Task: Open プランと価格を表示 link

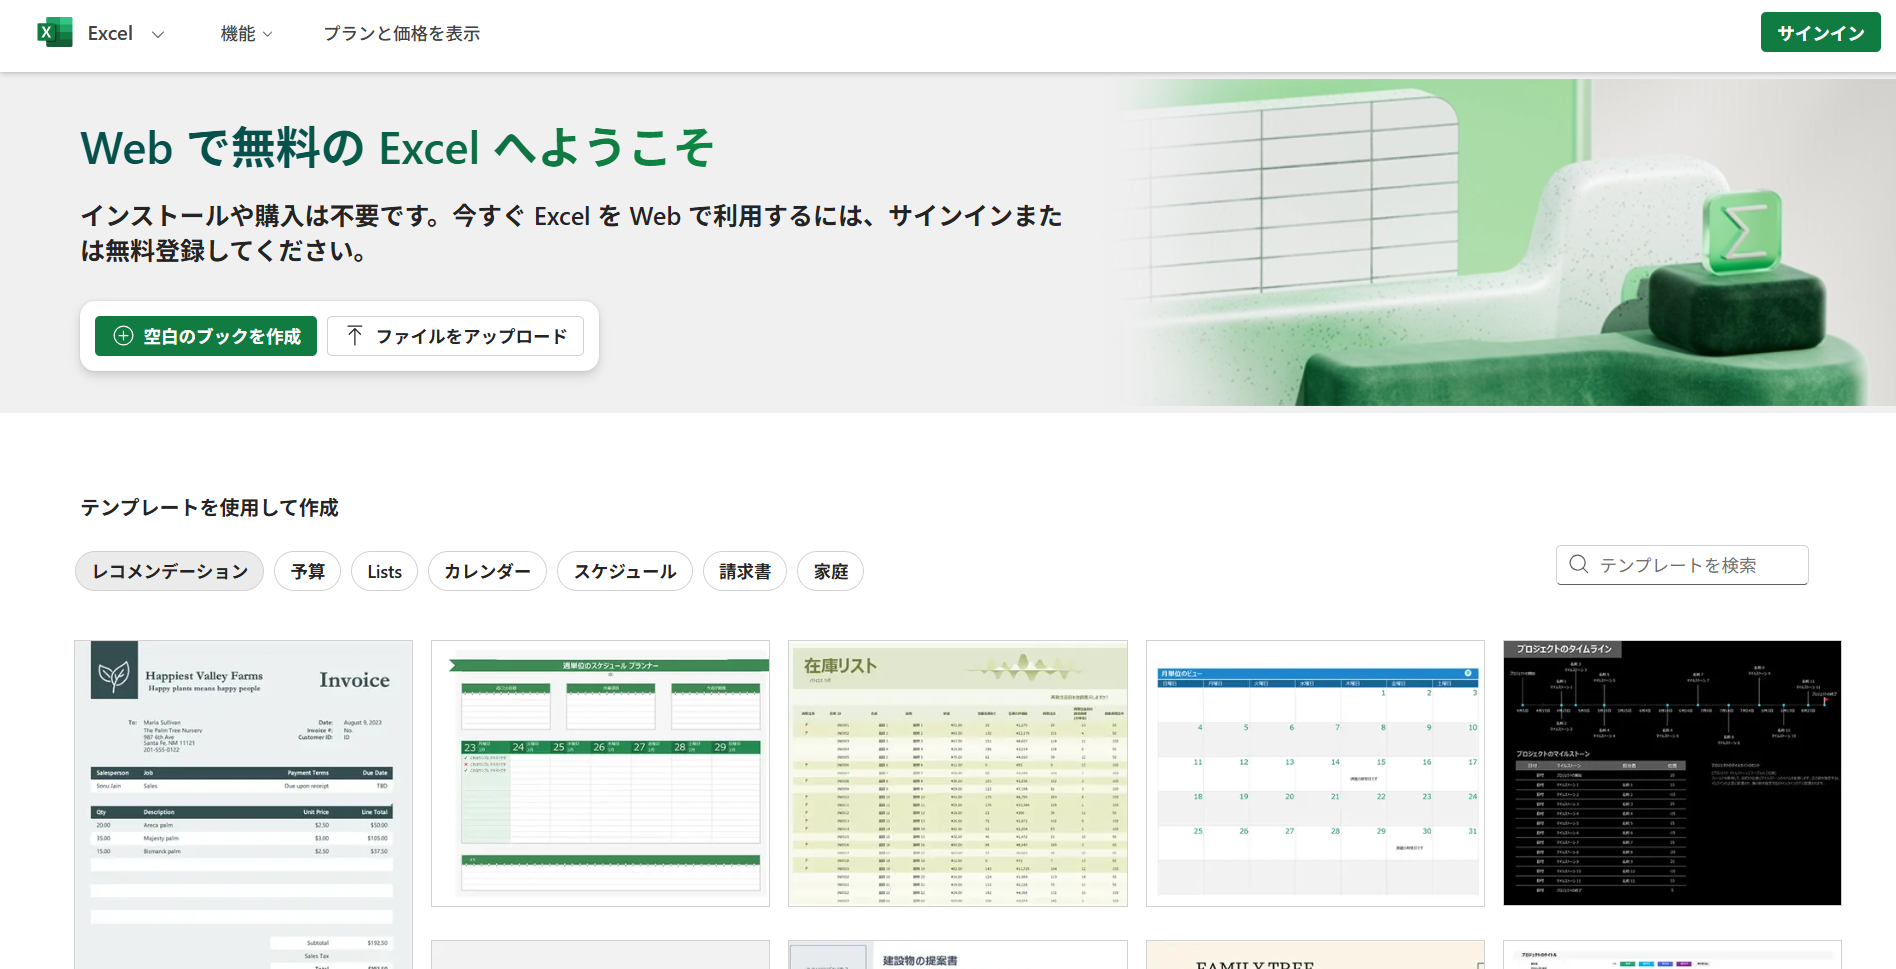Action: coord(401,34)
